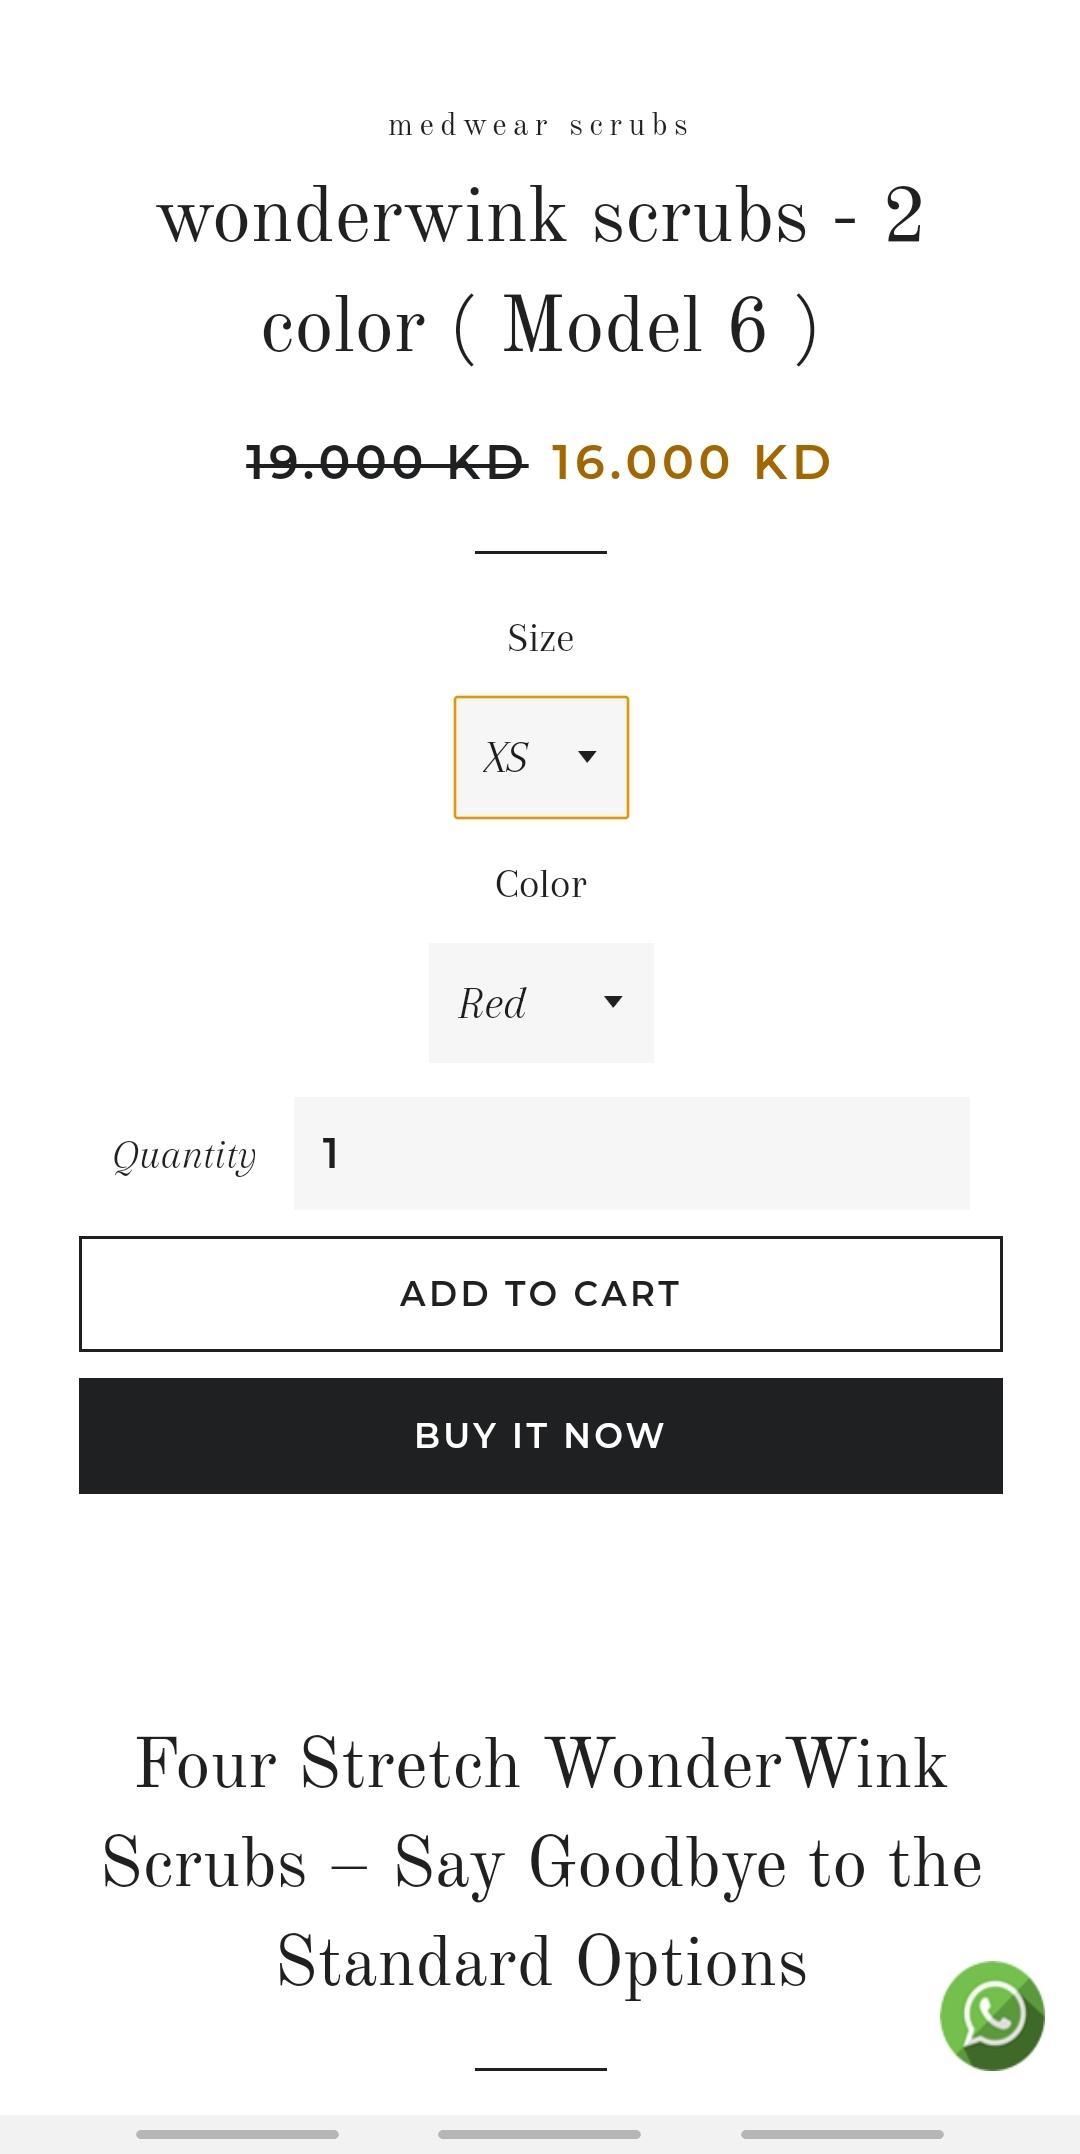
Task: Select the right gray bar at bottom
Action: (842, 2134)
